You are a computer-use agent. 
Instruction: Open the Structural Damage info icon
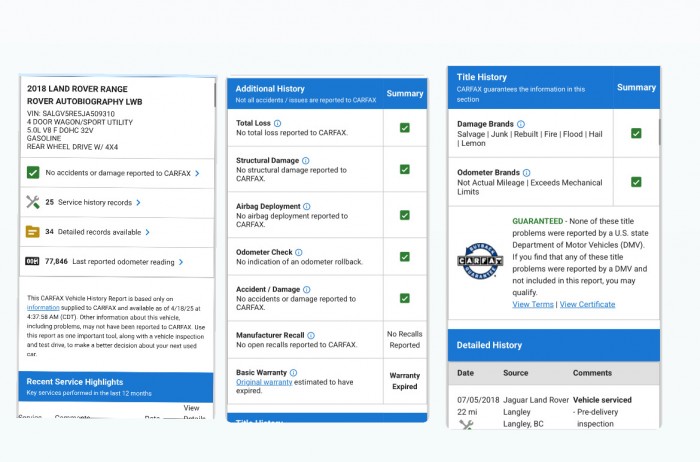pyautogui.click(x=305, y=160)
